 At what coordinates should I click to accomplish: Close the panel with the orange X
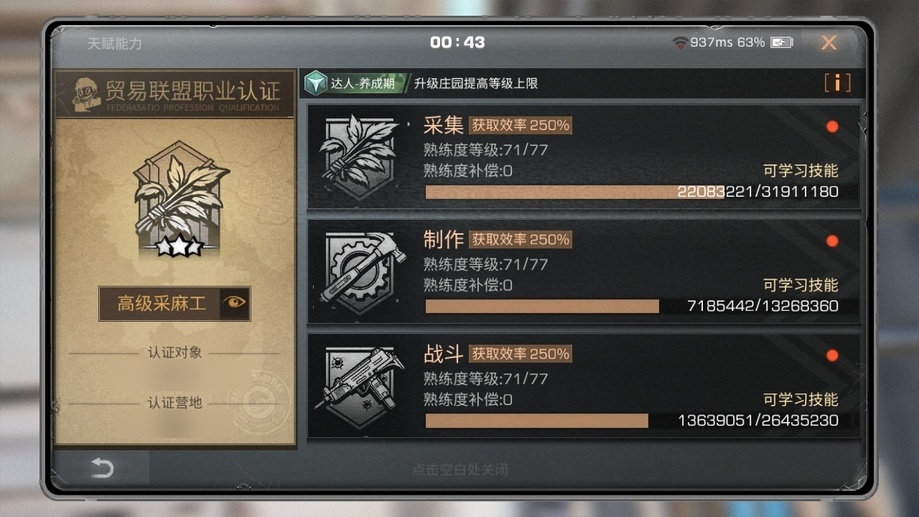(x=829, y=42)
